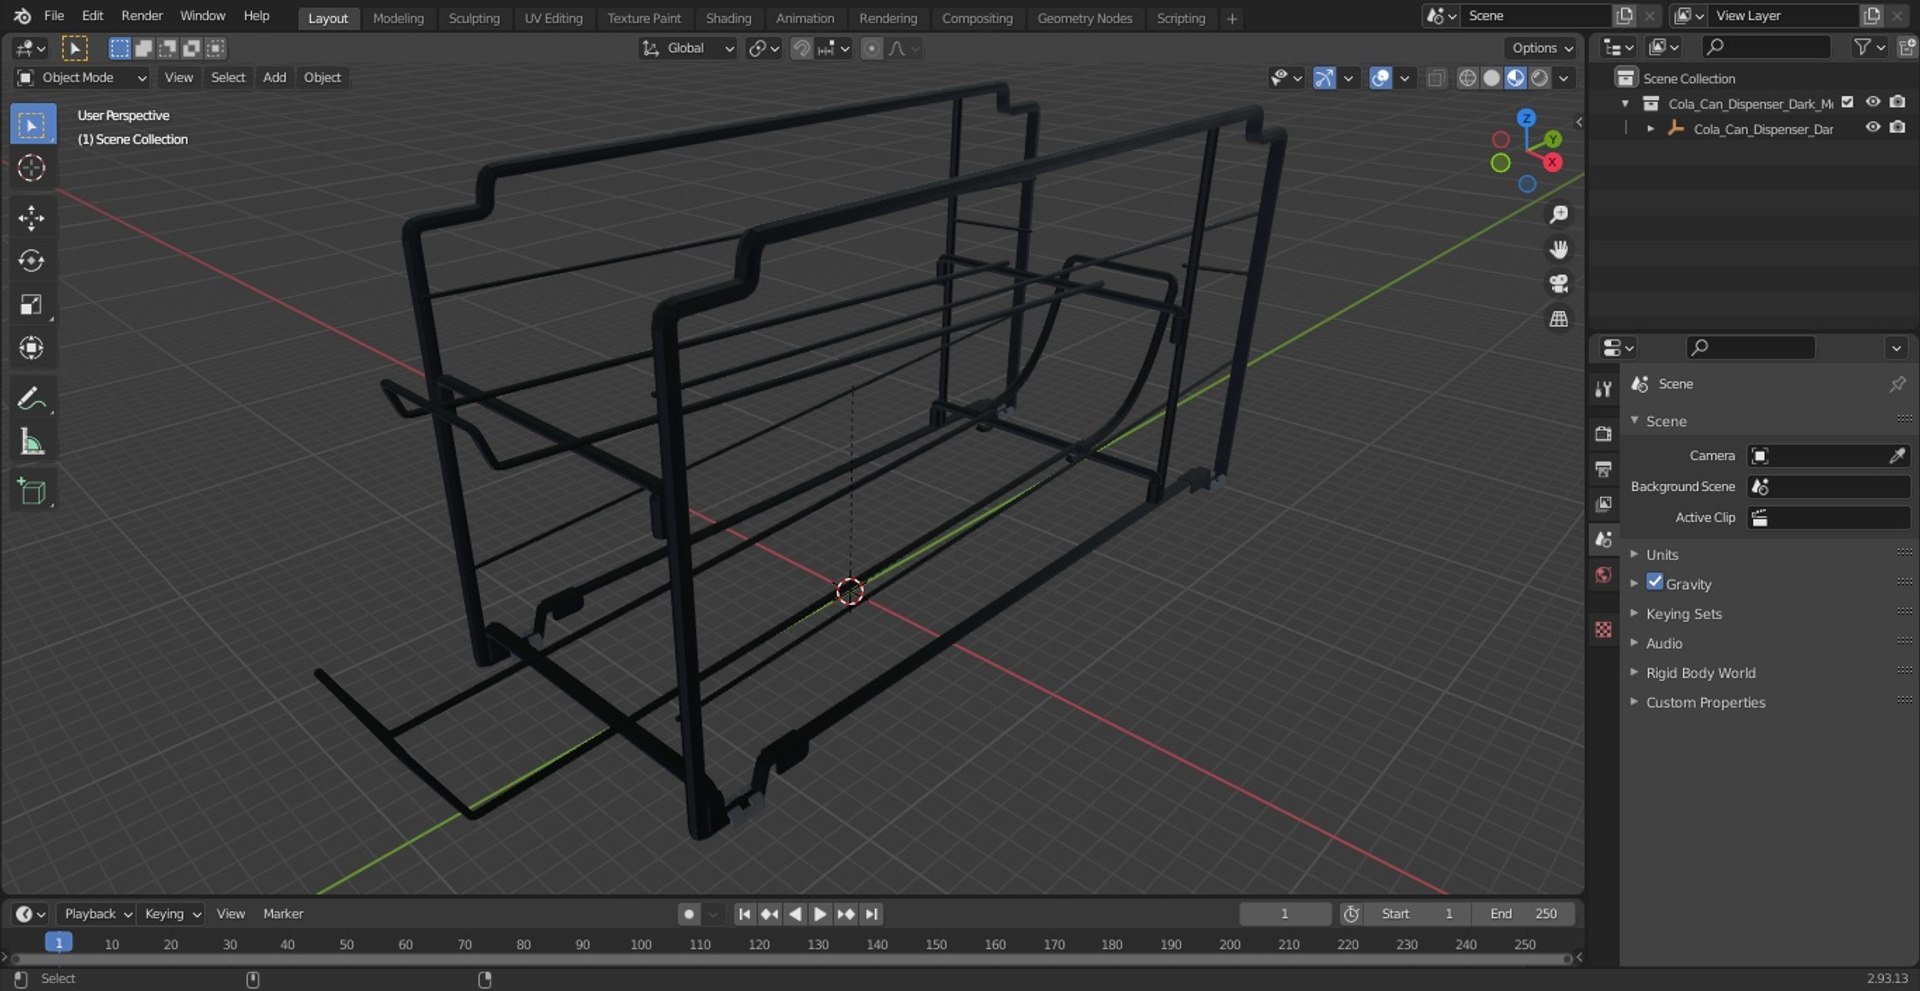Open the Texture properties tab

(x=1604, y=629)
